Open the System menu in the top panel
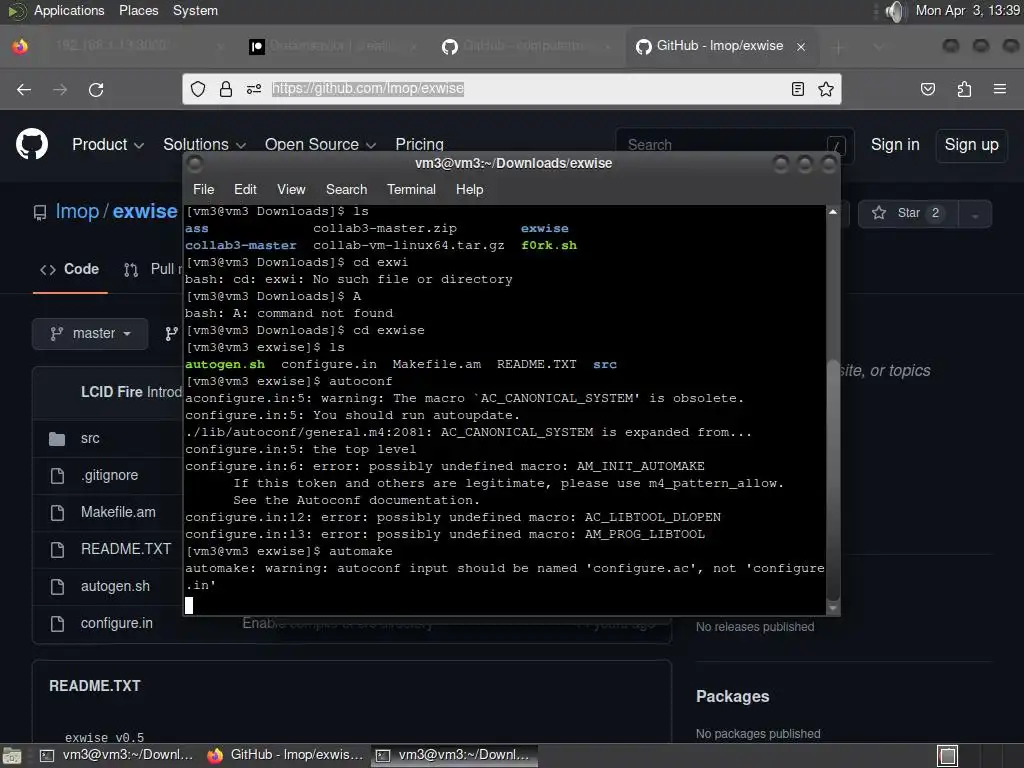Screen dimensions: 1024x768 click(x=195, y=10)
